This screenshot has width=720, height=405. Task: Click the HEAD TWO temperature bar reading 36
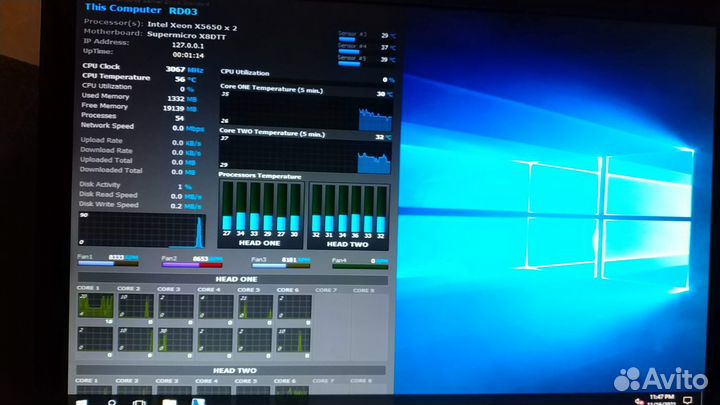point(355,209)
